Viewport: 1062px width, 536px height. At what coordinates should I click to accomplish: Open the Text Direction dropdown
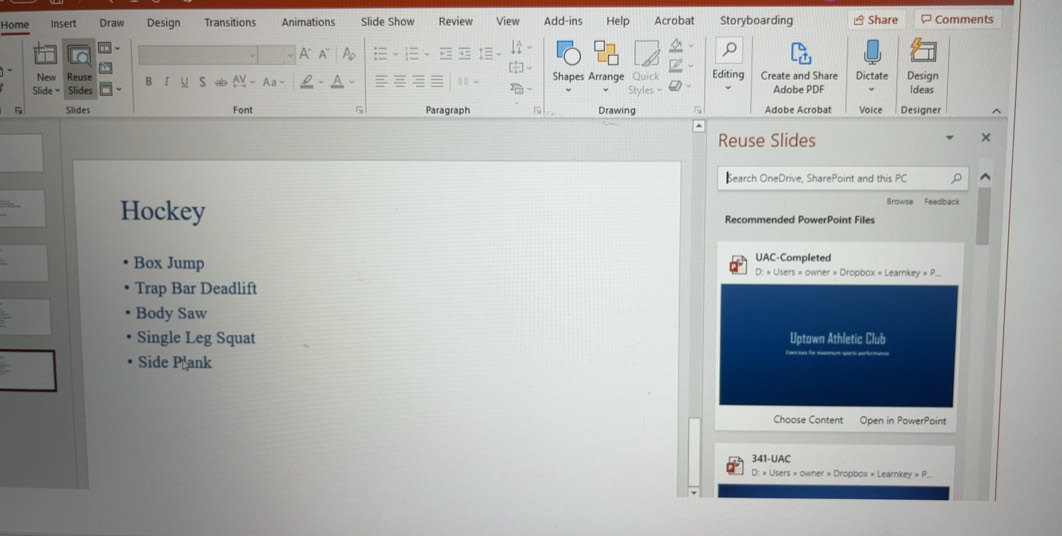(x=520, y=47)
